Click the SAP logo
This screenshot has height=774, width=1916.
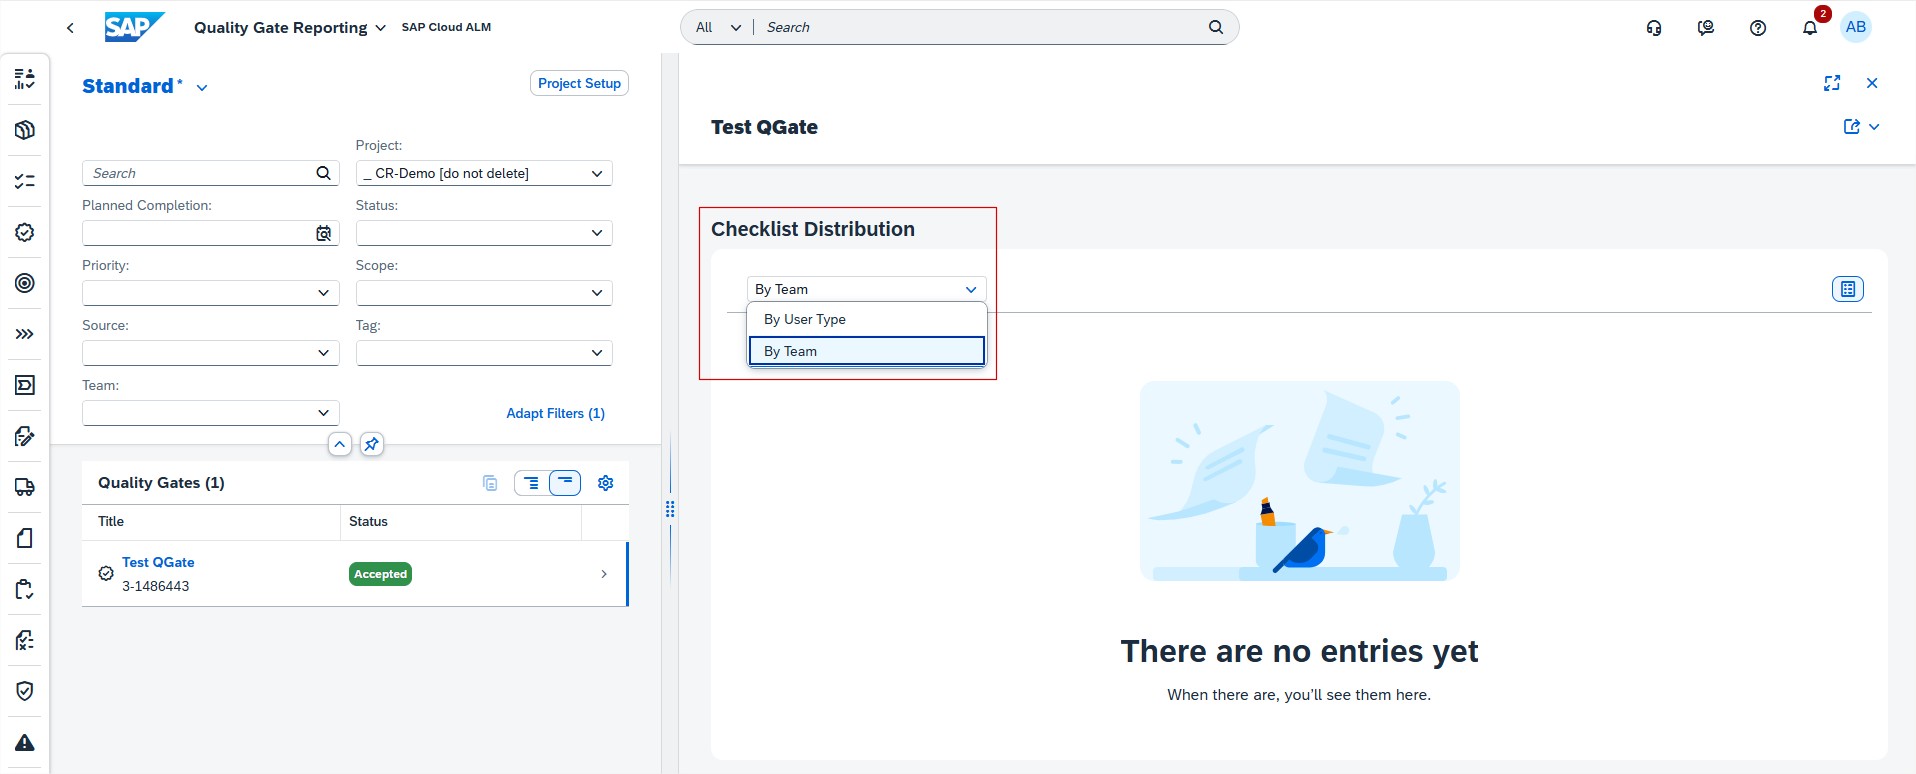coord(133,27)
